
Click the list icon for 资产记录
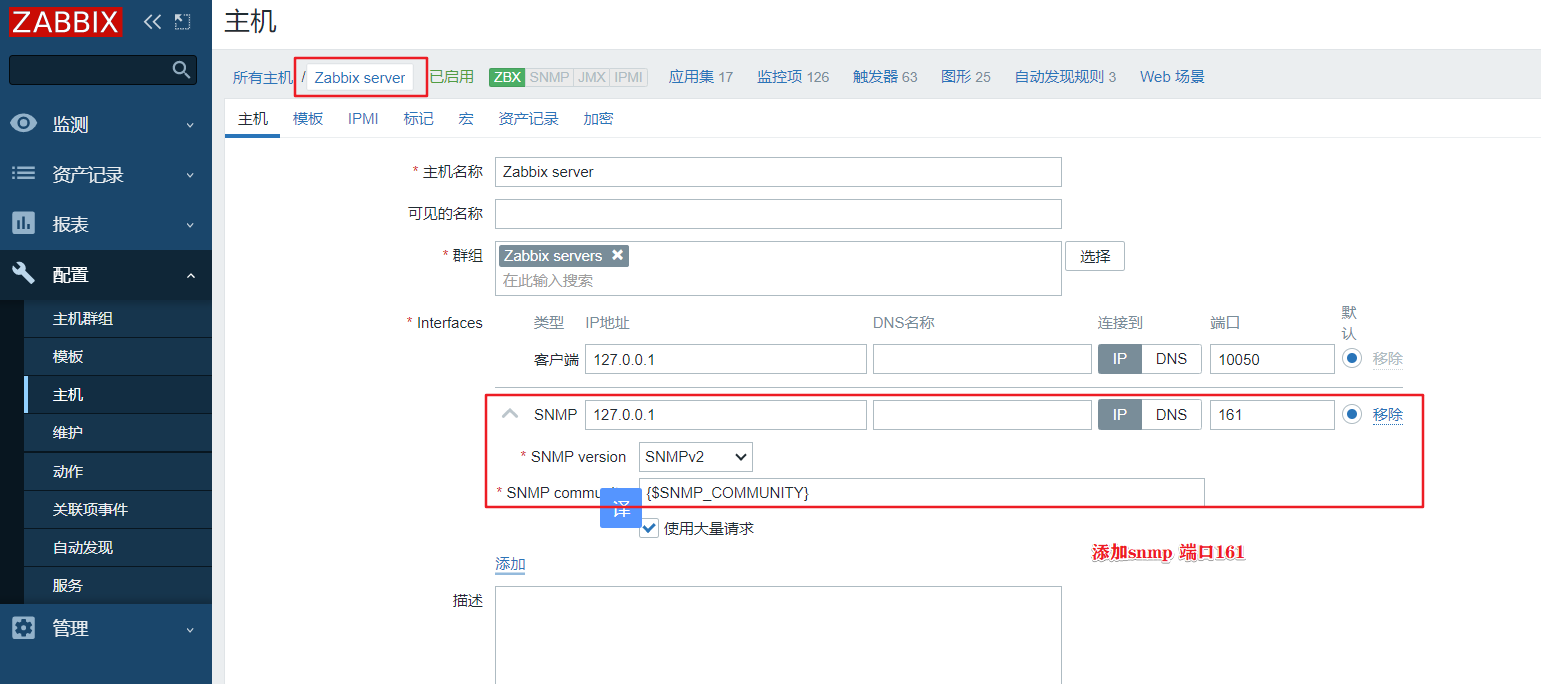click(23, 173)
